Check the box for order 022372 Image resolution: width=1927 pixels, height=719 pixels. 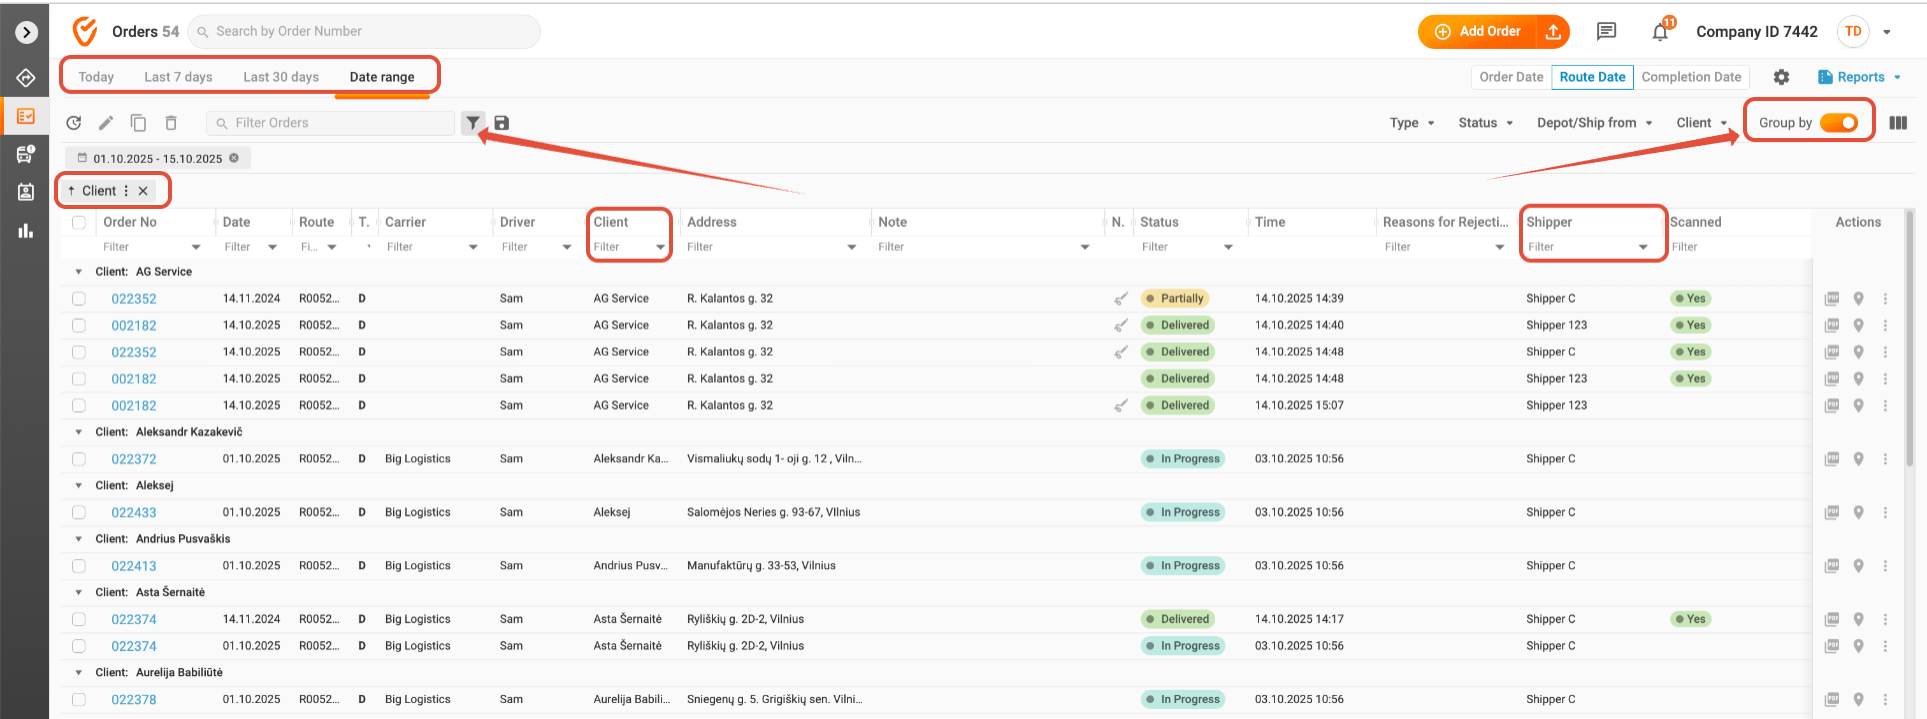point(79,459)
